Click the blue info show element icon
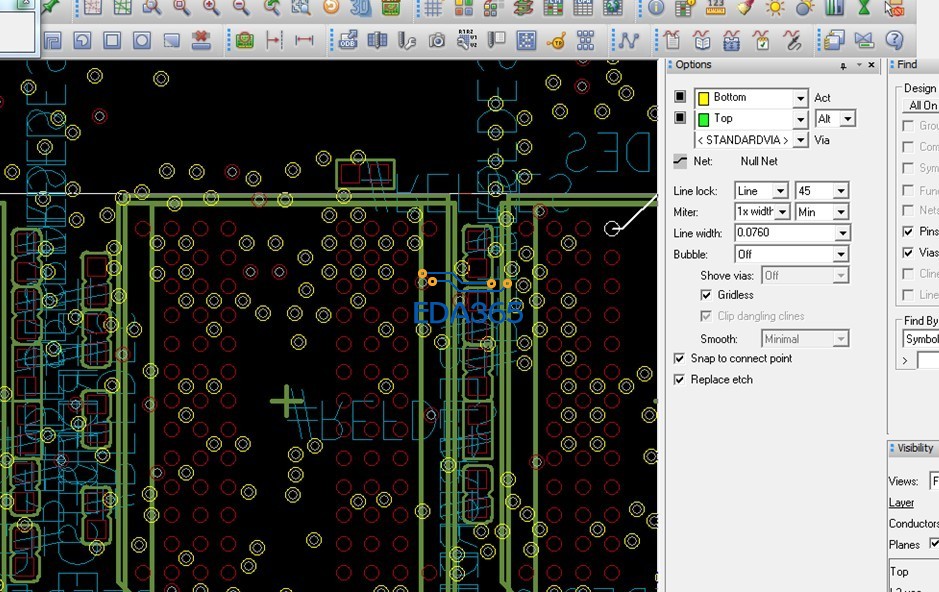This screenshot has height=592, width=939. pyautogui.click(x=656, y=8)
